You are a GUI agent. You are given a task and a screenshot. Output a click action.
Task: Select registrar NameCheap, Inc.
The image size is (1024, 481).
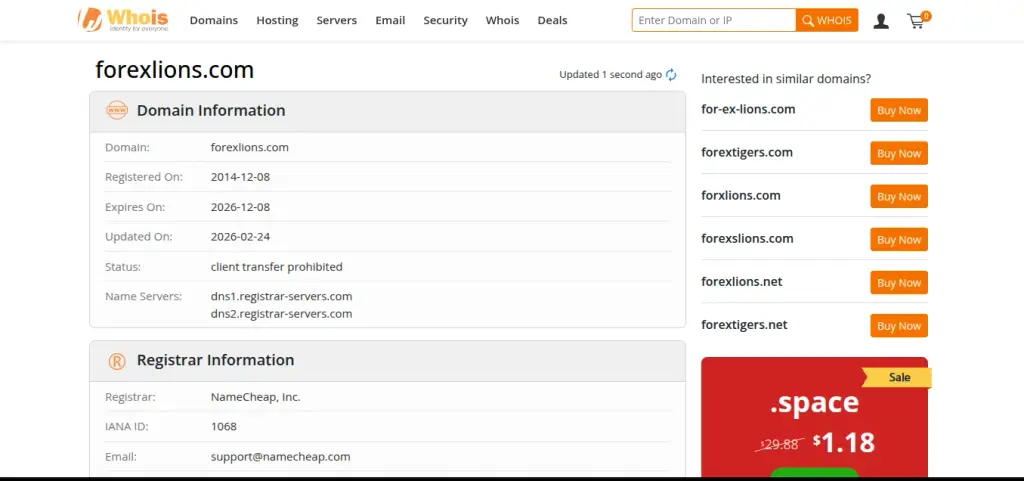255,397
